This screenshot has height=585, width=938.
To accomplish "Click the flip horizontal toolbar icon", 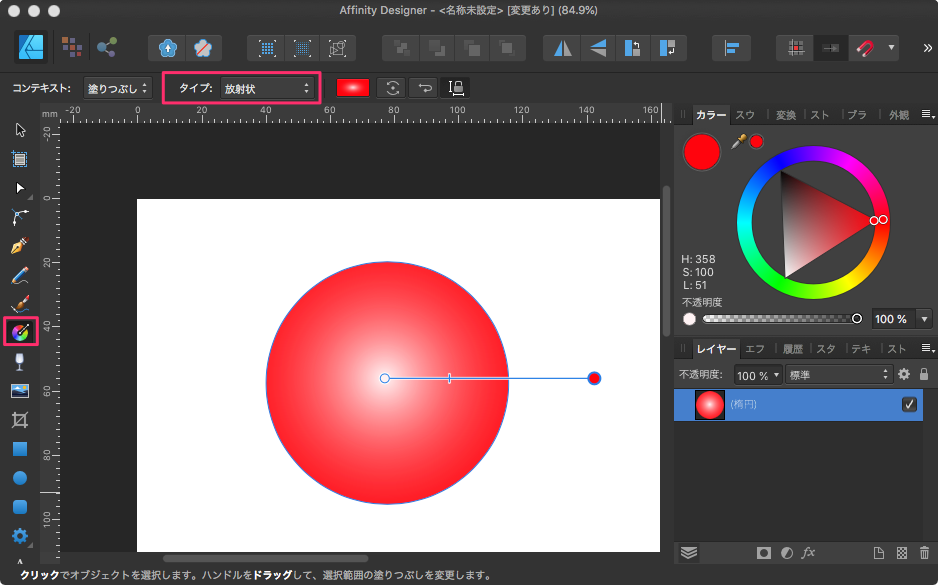I will [x=565, y=47].
